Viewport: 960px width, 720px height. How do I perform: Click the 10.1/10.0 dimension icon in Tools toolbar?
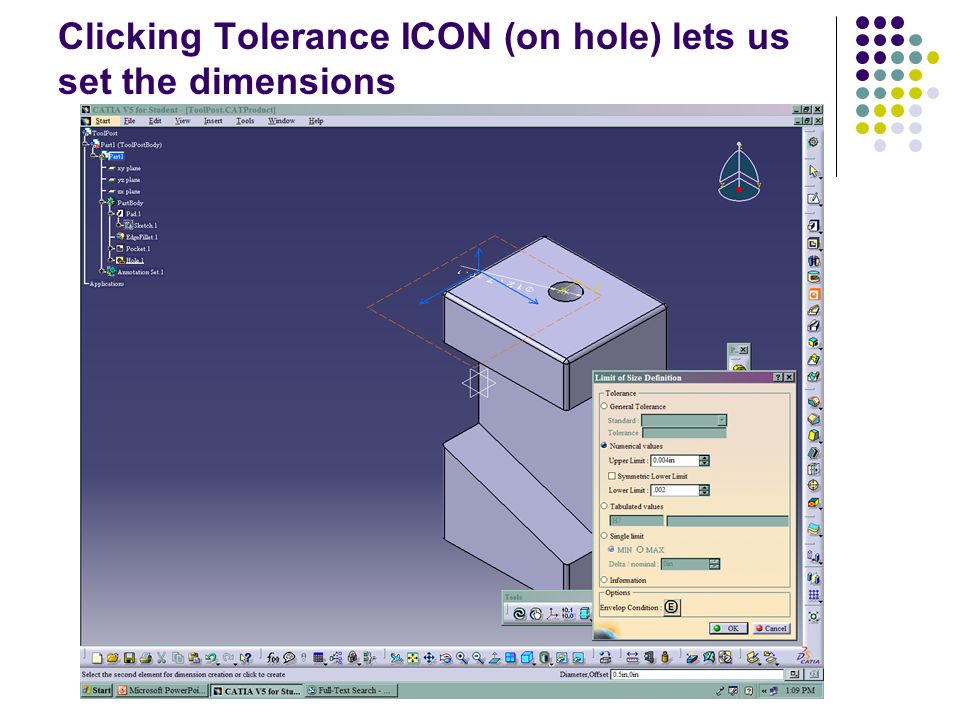(568, 613)
